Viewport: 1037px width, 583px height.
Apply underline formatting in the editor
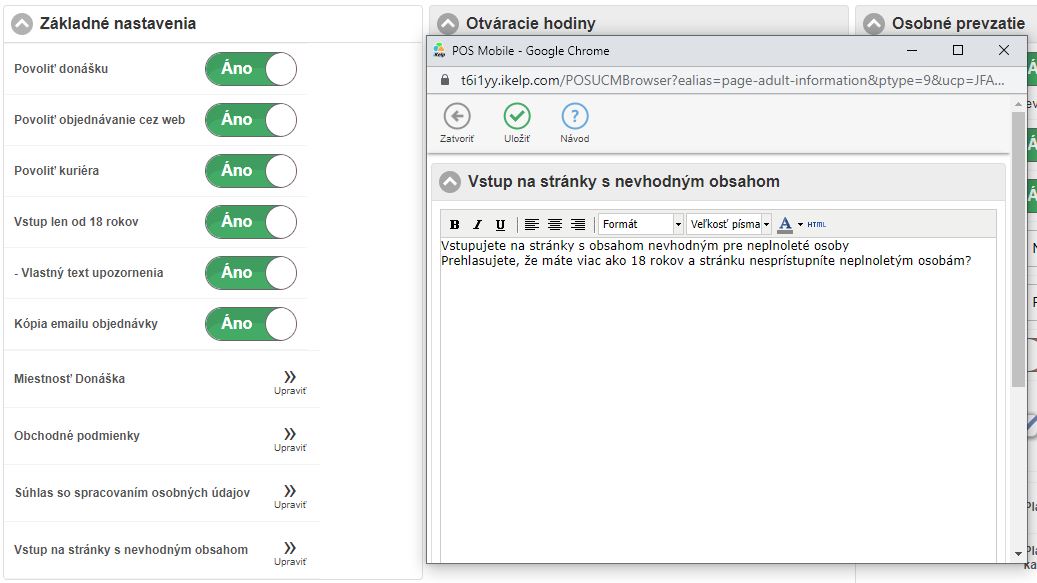[x=500, y=225]
